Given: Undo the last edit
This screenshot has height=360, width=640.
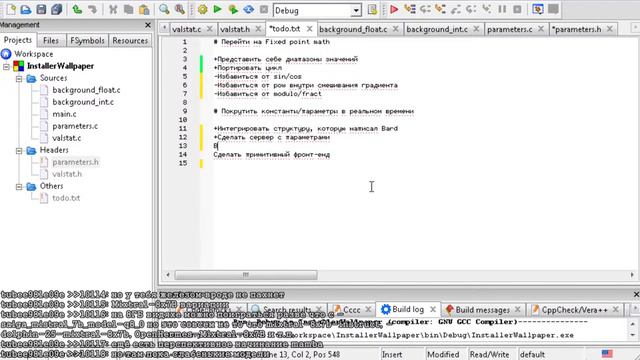Looking at the screenshot, I should click(77, 9).
